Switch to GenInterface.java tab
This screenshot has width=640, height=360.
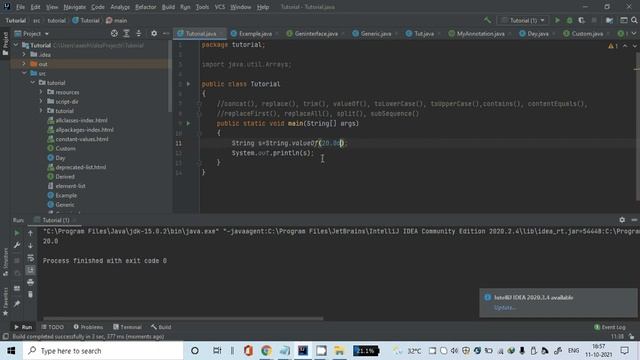pos(316,33)
